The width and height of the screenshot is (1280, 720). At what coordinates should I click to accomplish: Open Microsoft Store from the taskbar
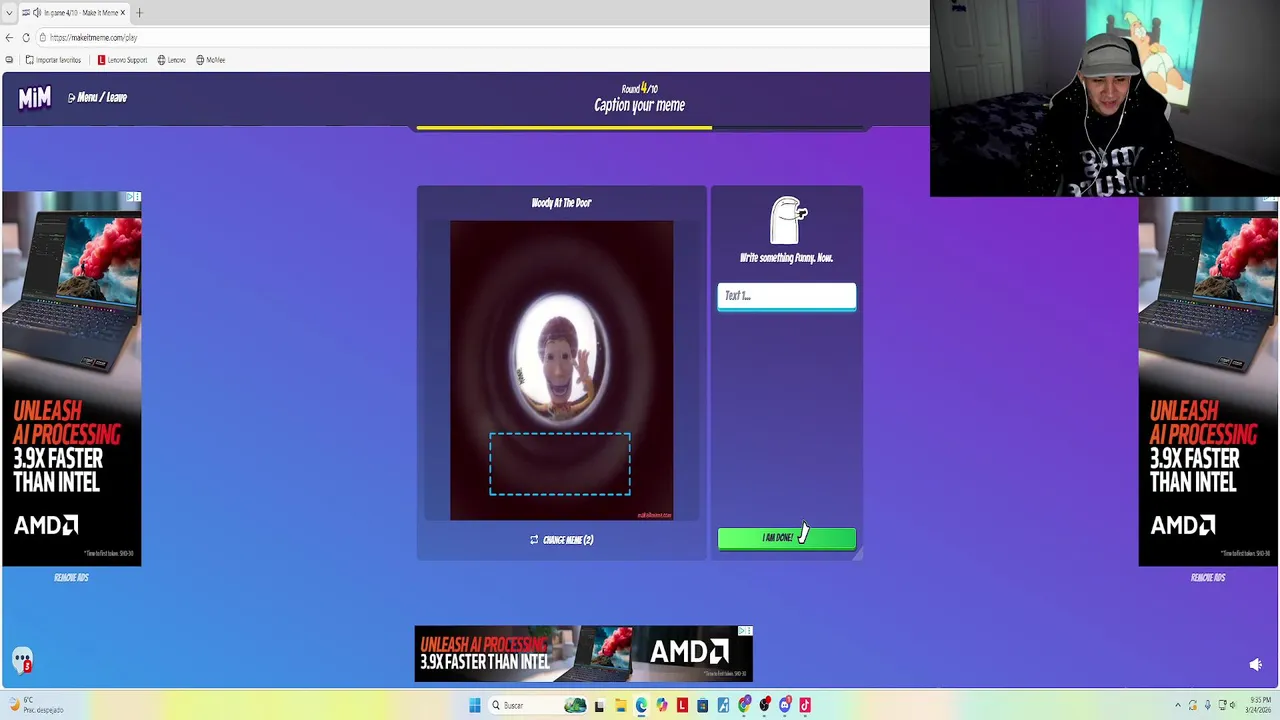[x=703, y=705]
